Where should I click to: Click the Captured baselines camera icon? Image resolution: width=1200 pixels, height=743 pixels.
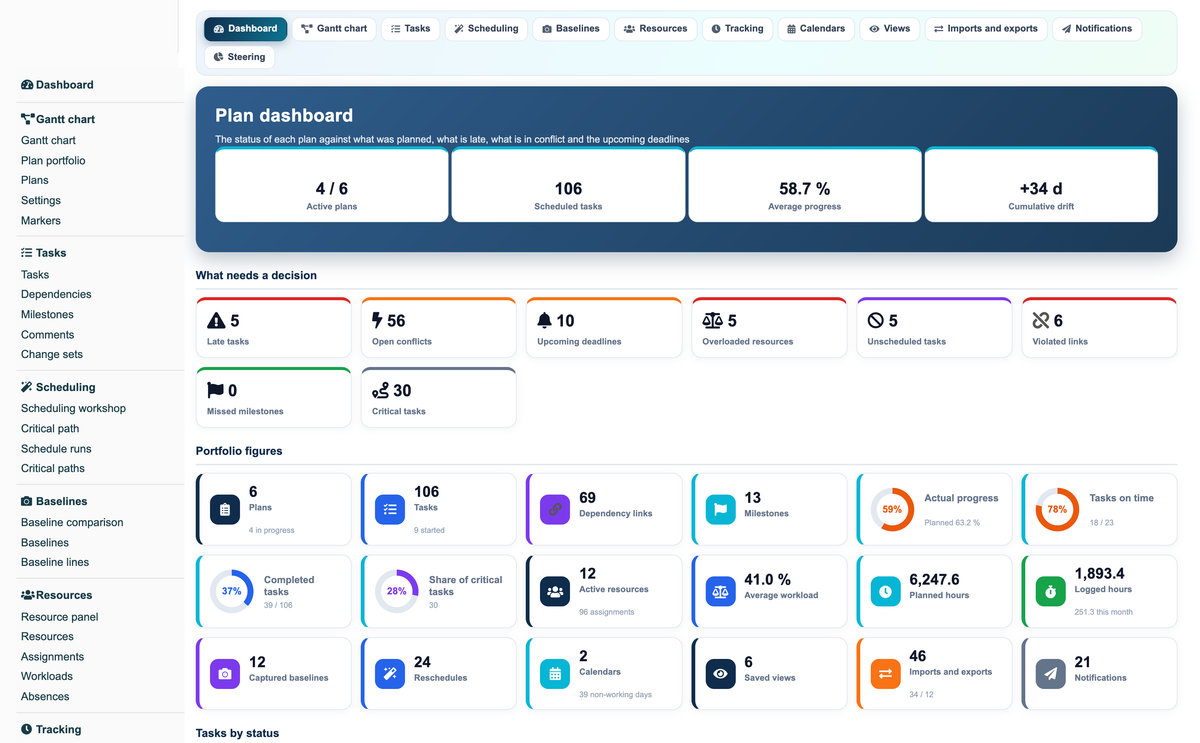(225, 674)
